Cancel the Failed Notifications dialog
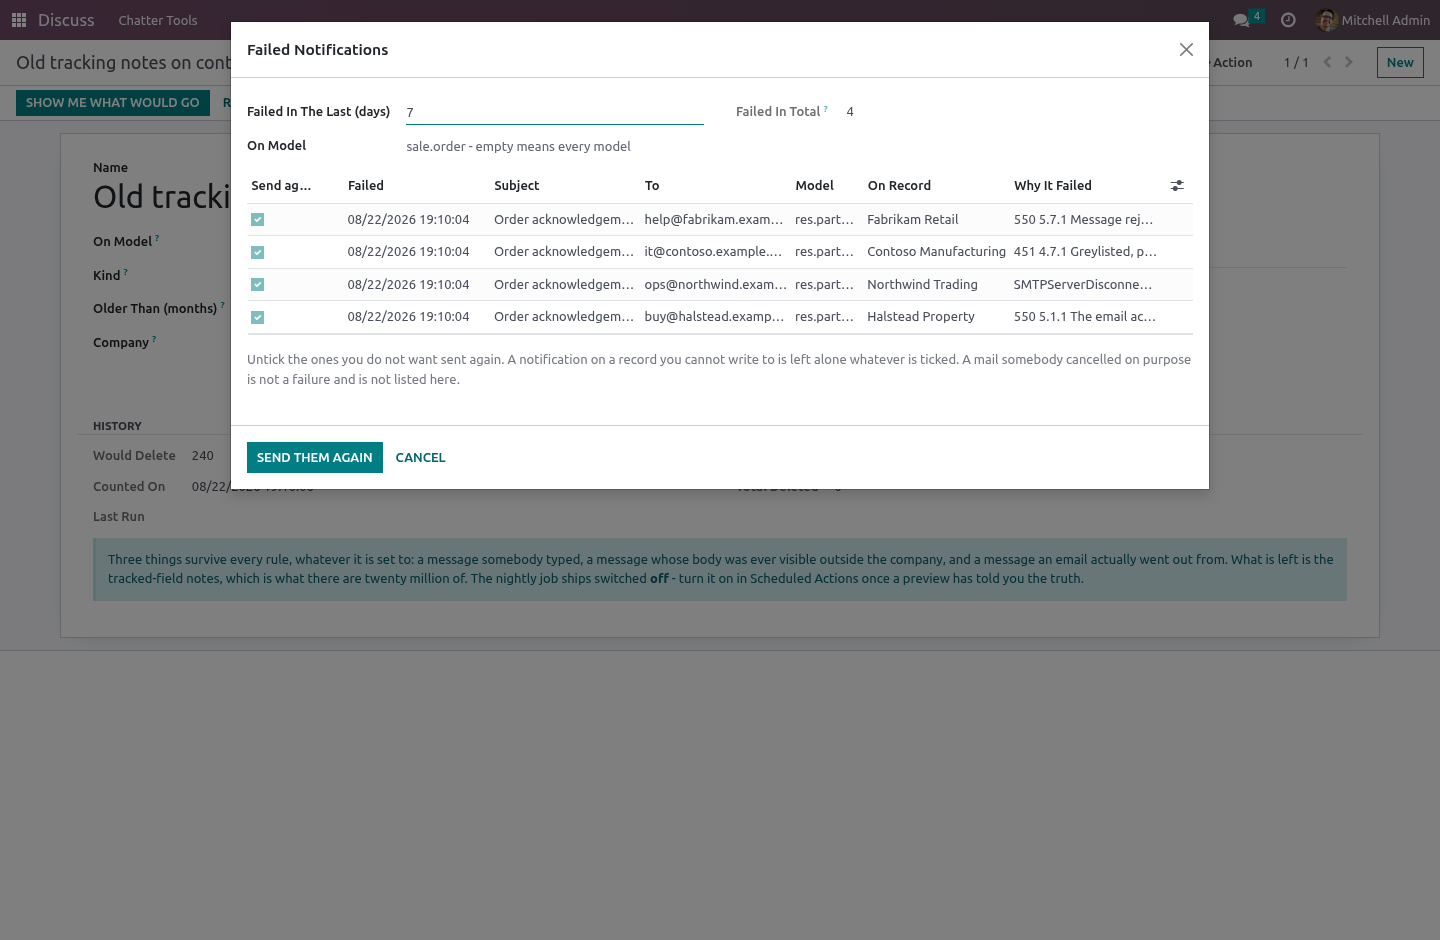The width and height of the screenshot is (1440, 940). pos(420,457)
